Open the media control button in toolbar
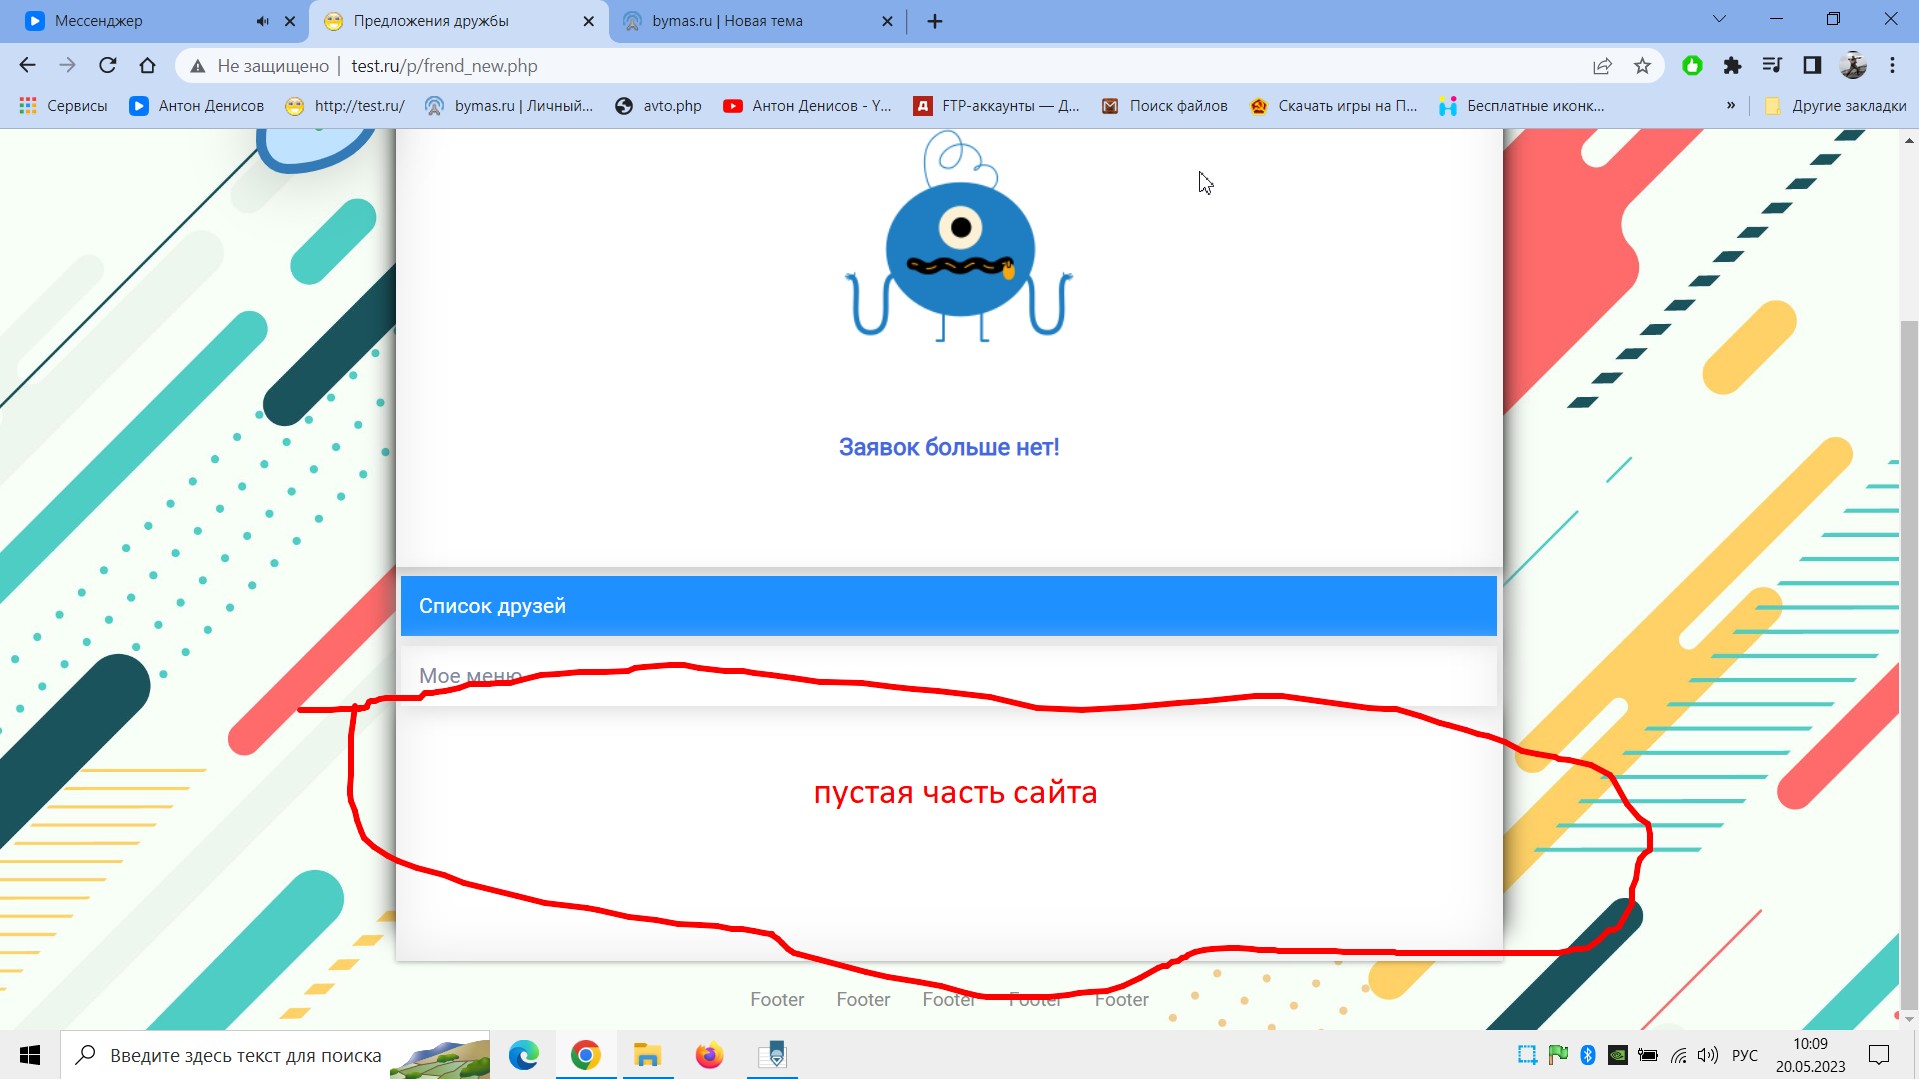1919x1079 pixels. [1772, 66]
